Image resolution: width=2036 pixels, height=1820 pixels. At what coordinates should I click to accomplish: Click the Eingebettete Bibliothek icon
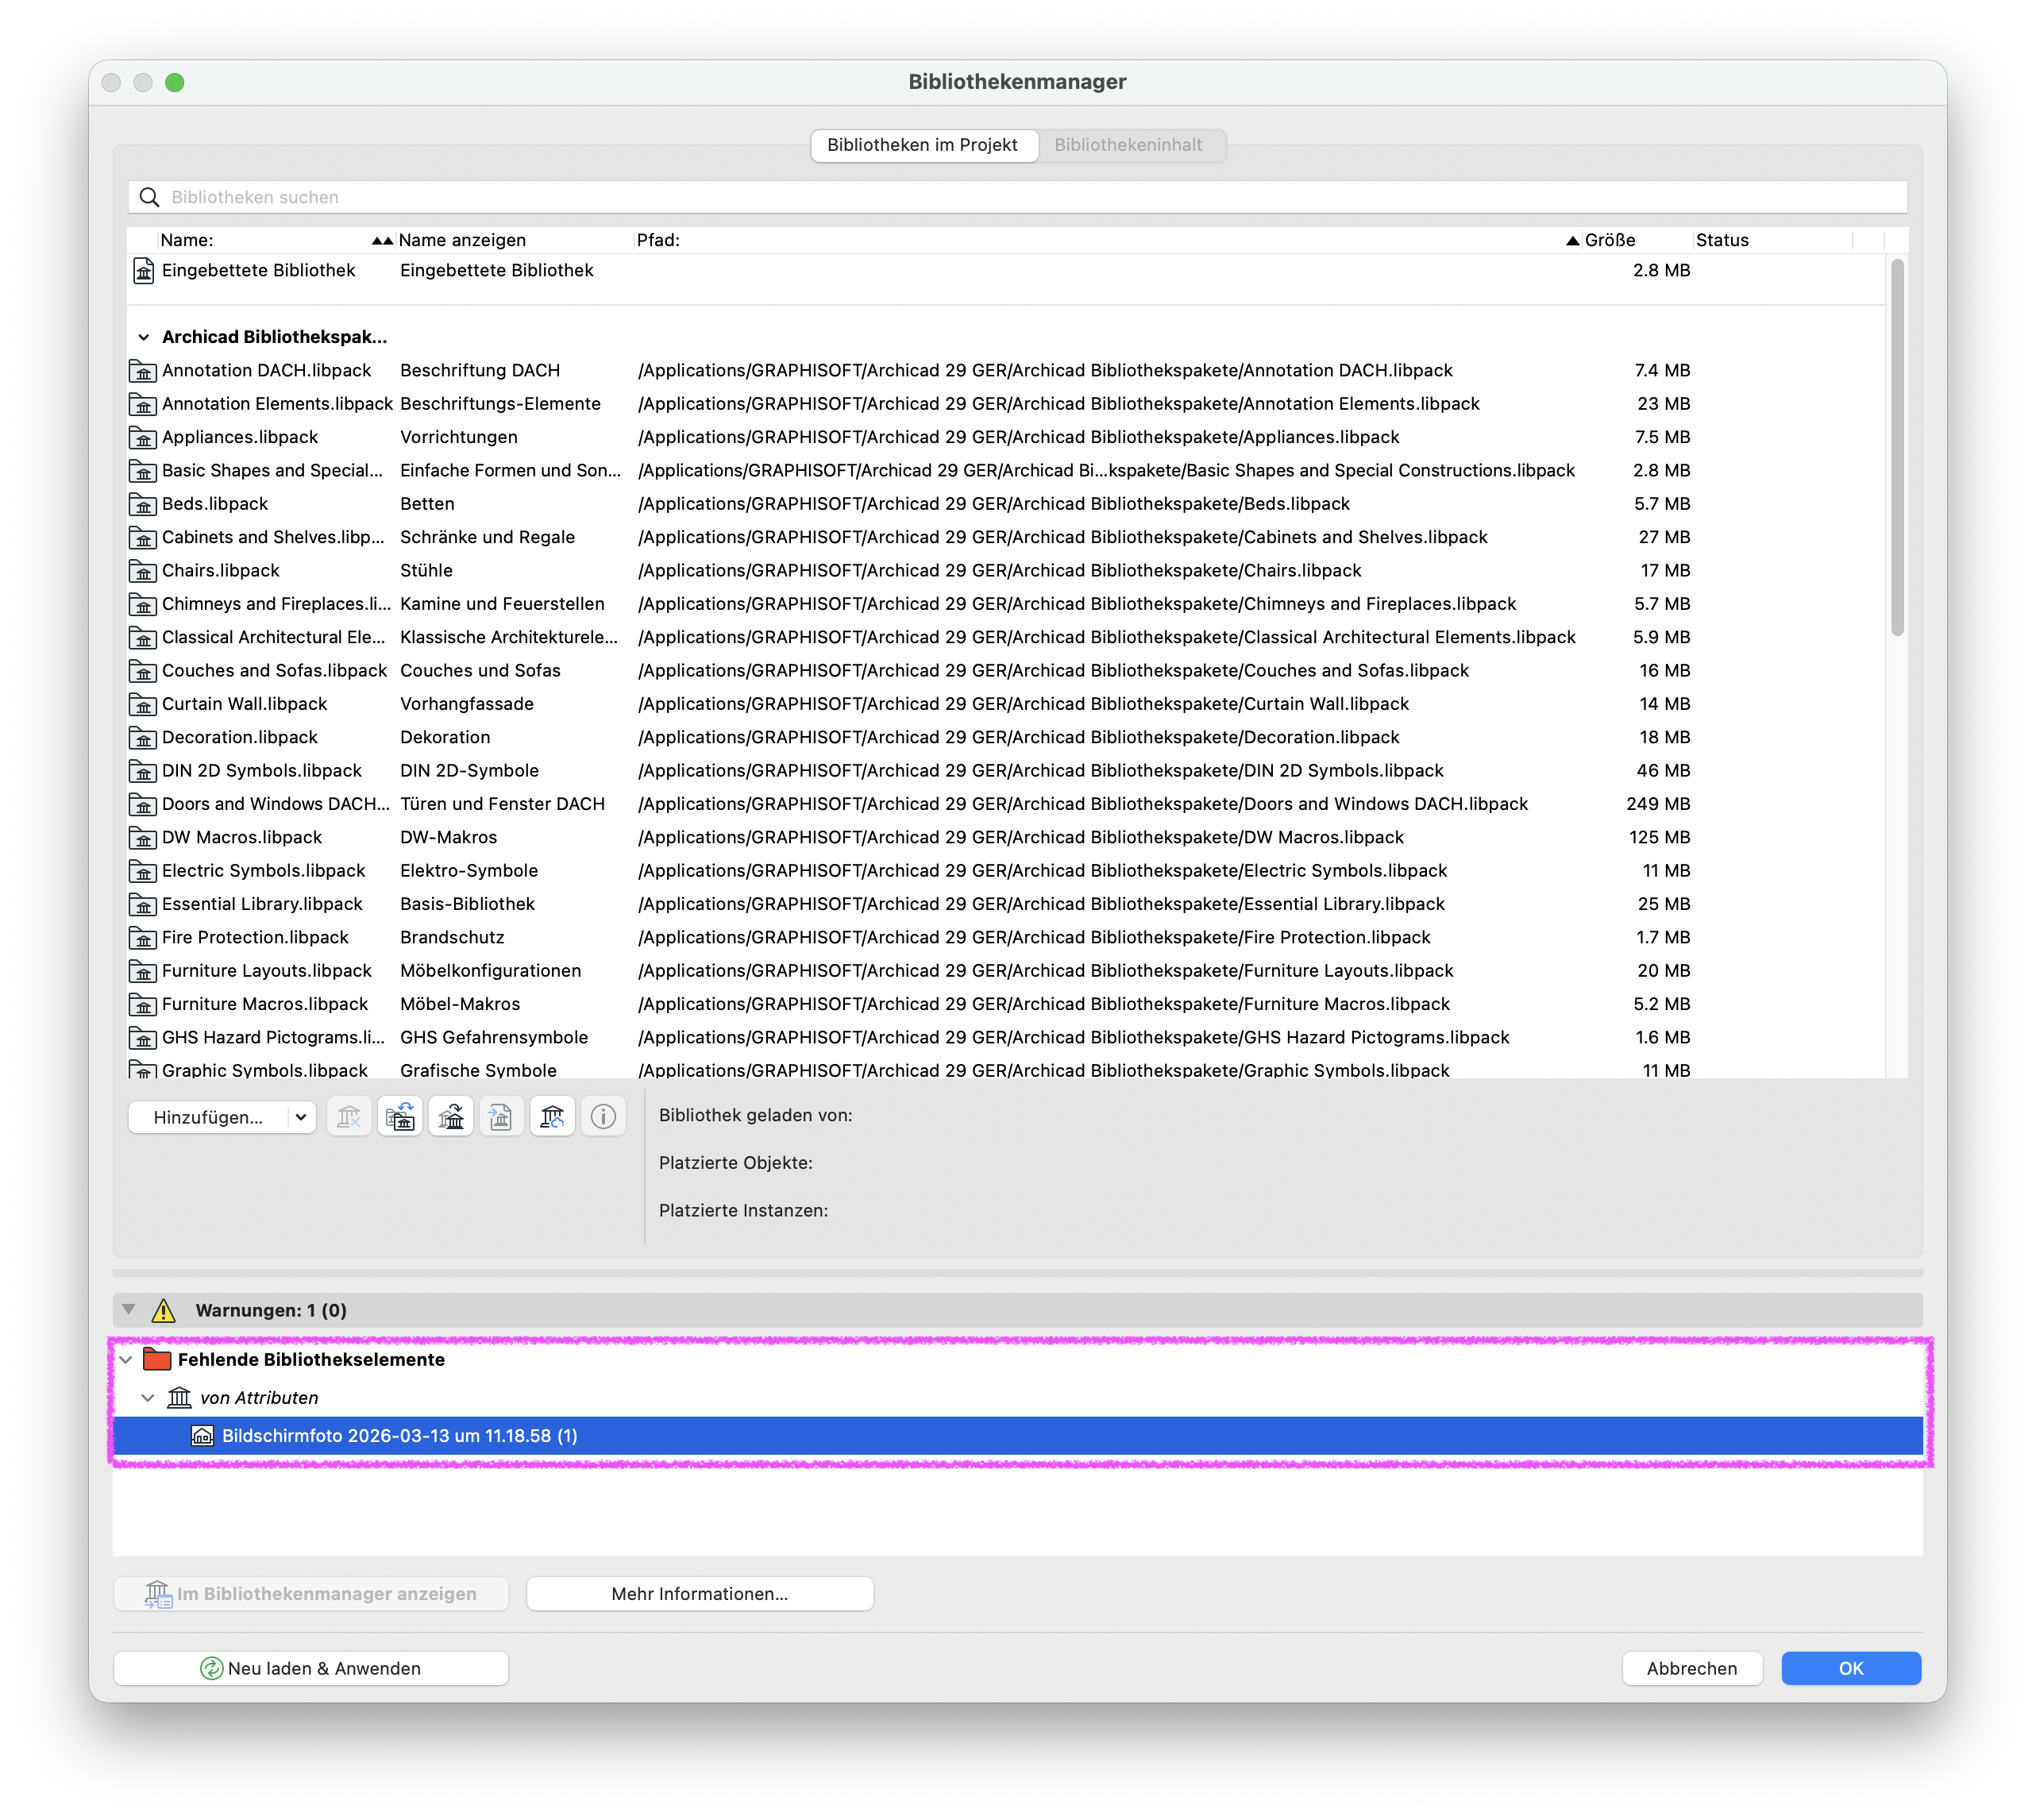pyautogui.click(x=144, y=271)
